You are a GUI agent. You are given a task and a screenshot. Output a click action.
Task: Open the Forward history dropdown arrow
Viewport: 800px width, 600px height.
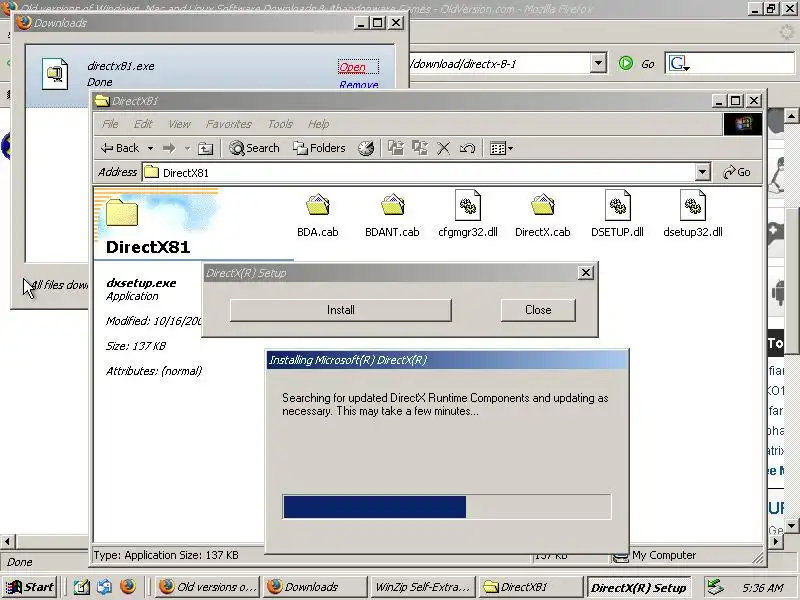coord(187,148)
